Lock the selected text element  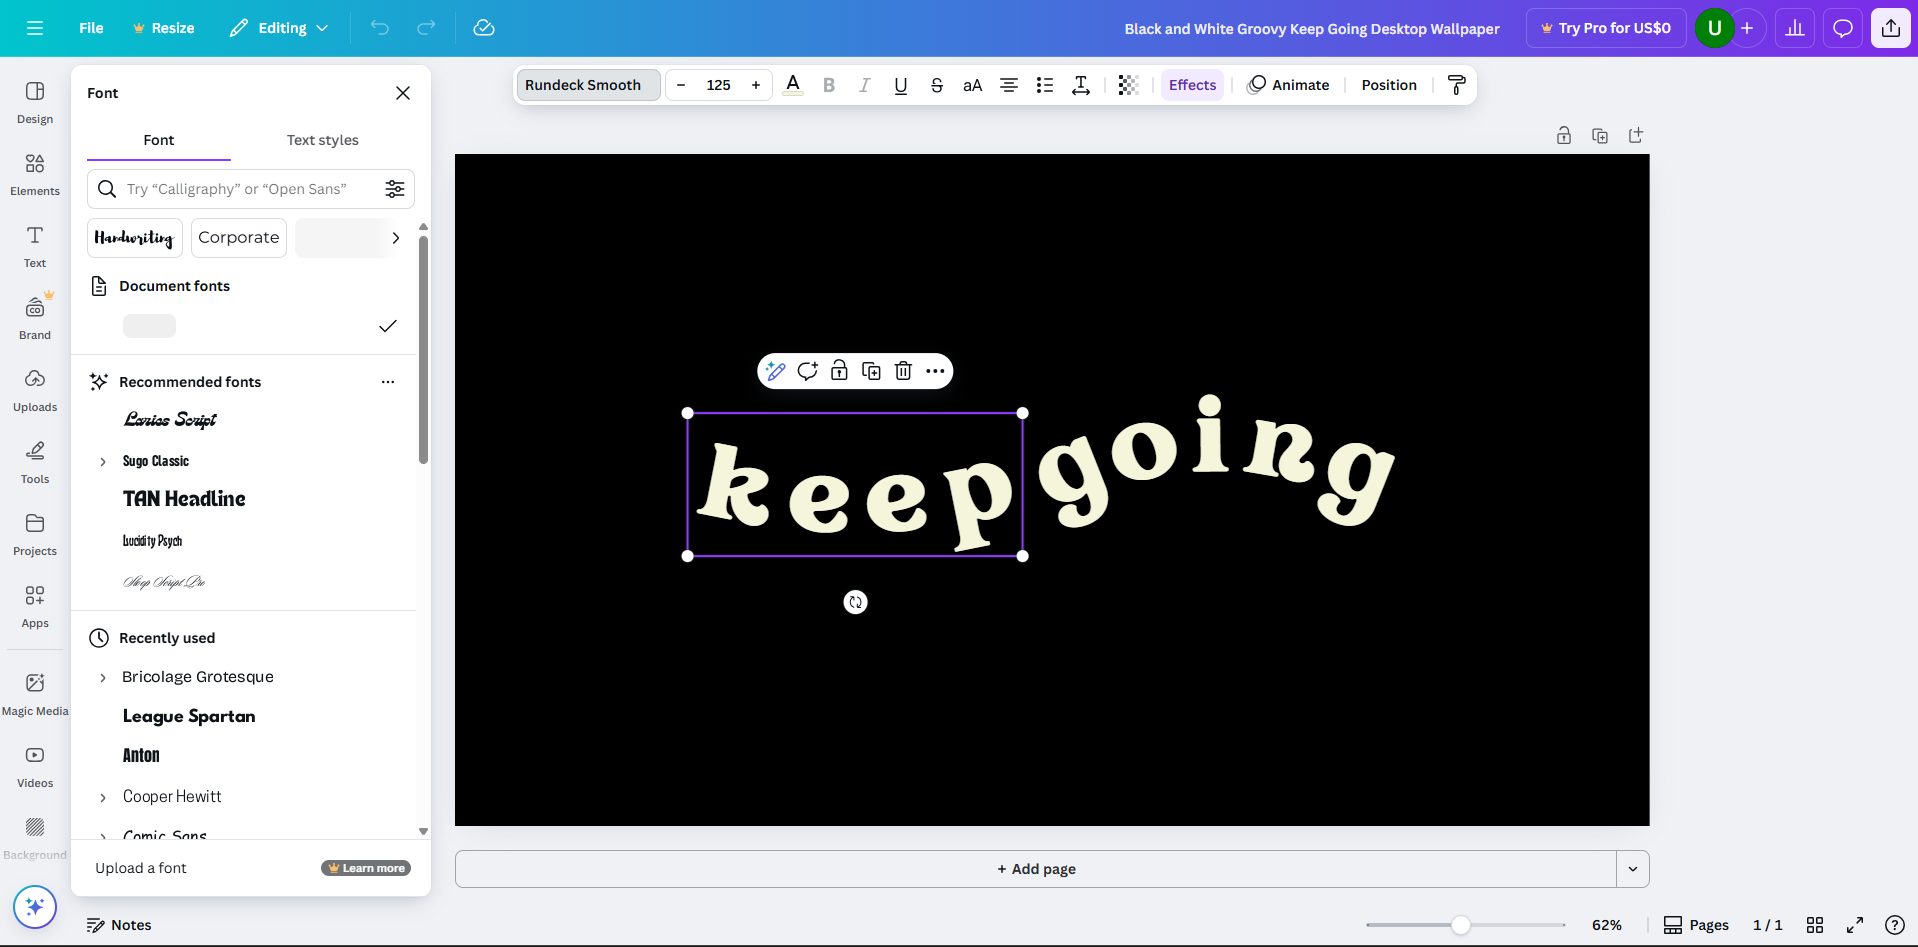(x=839, y=371)
